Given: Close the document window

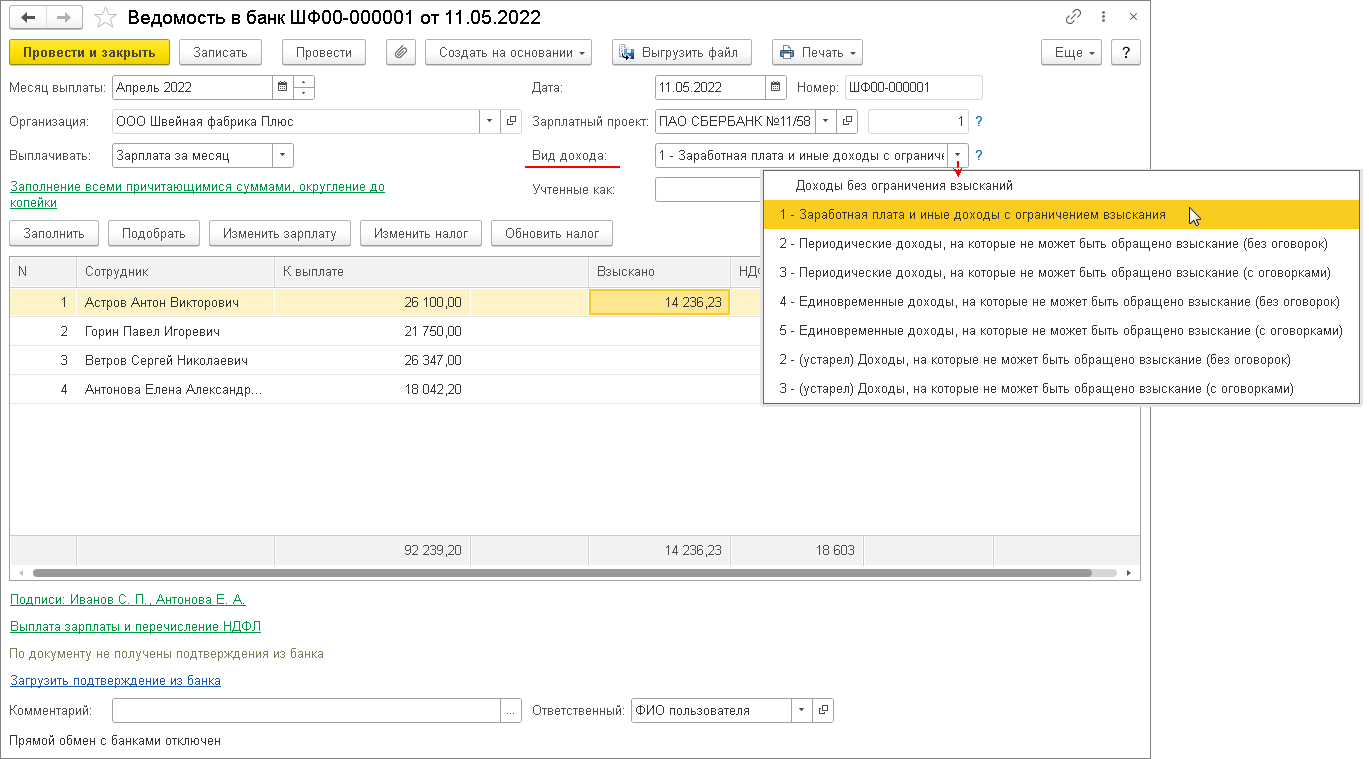Looking at the screenshot, I should point(1133,17).
